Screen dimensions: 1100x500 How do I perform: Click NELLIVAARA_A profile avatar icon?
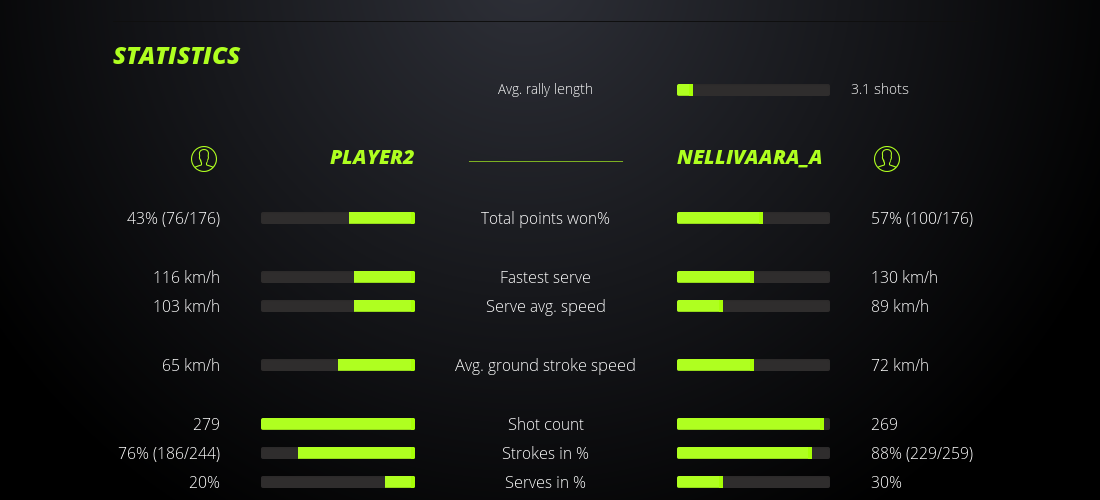(886, 158)
